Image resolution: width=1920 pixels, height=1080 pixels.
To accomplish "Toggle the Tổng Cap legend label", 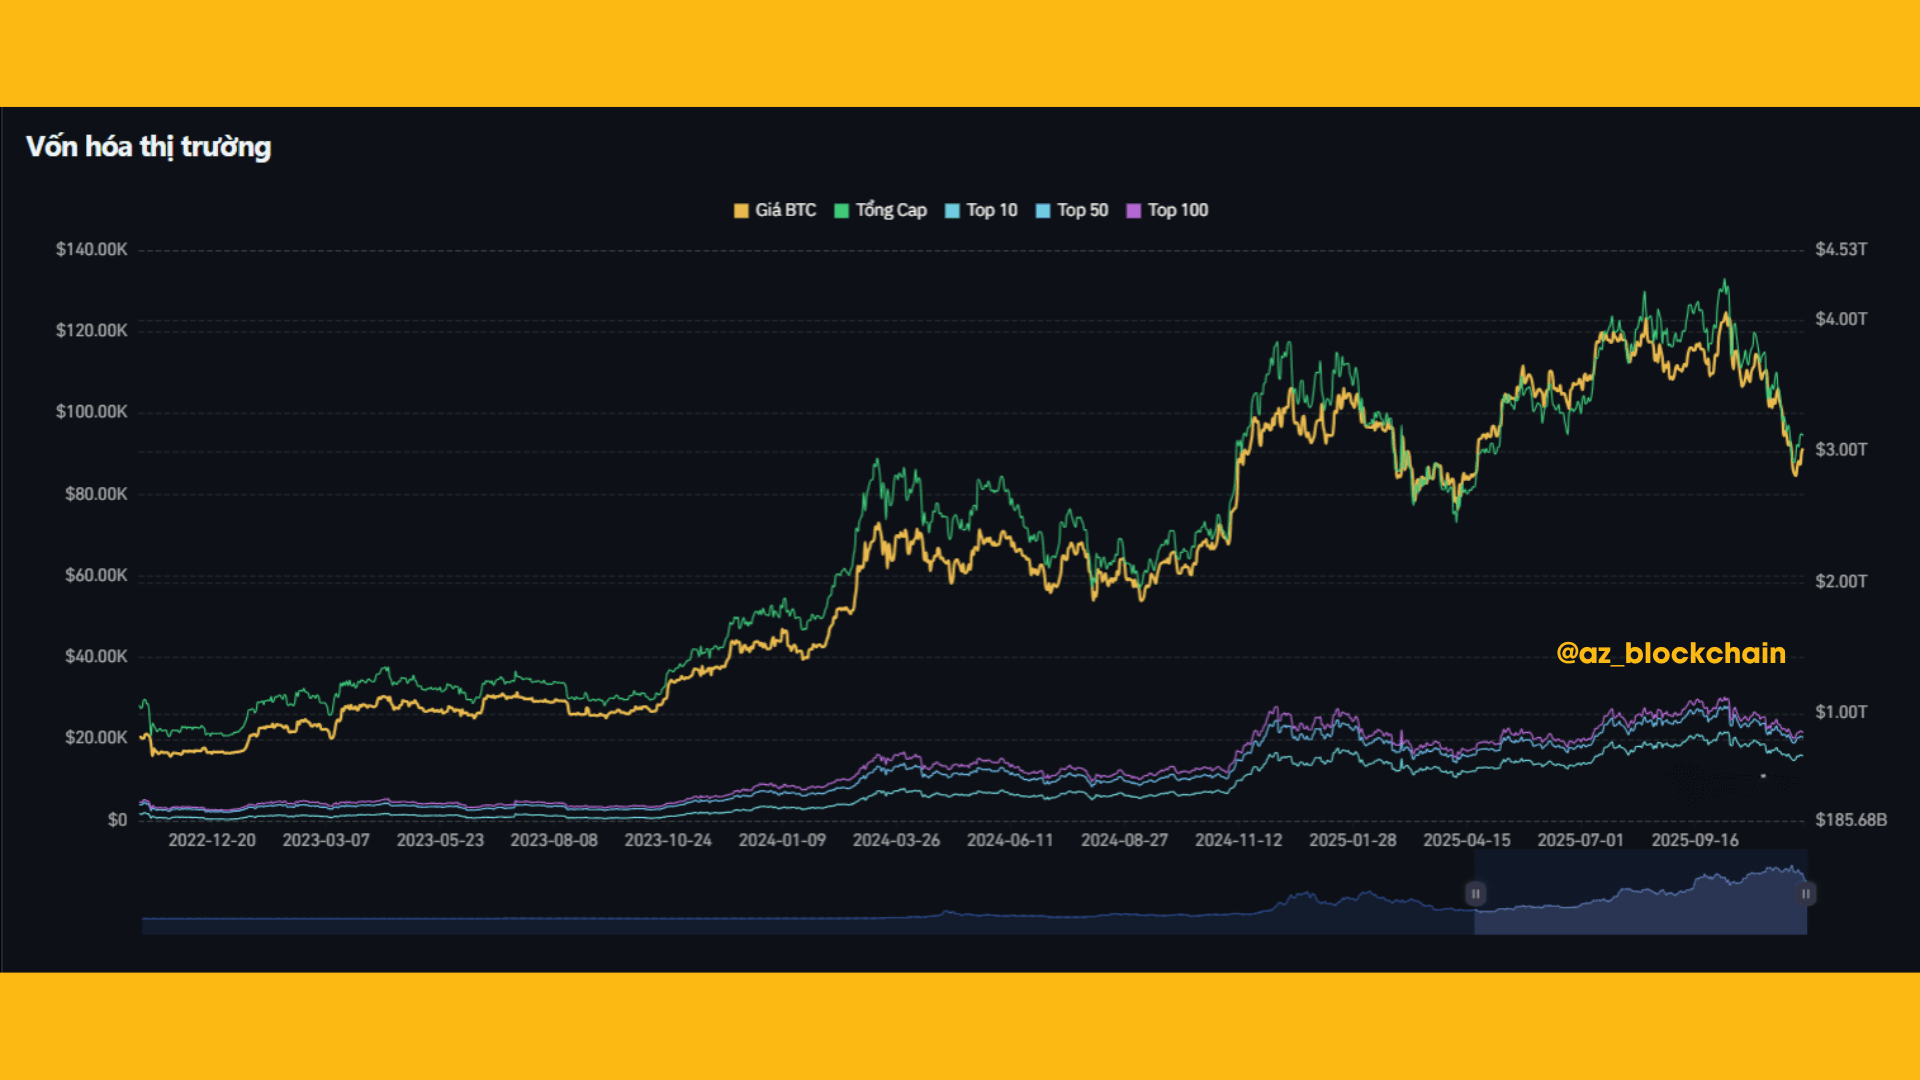I will 890,210.
